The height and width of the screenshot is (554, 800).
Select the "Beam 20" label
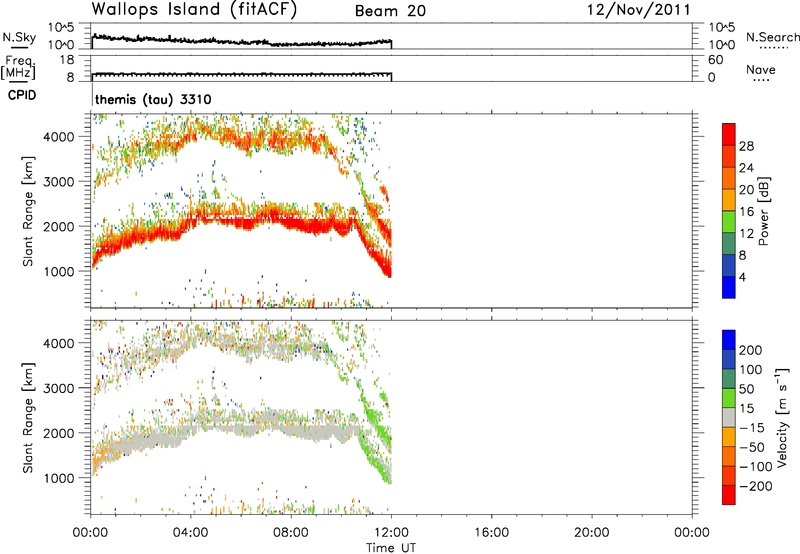(x=390, y=11)
